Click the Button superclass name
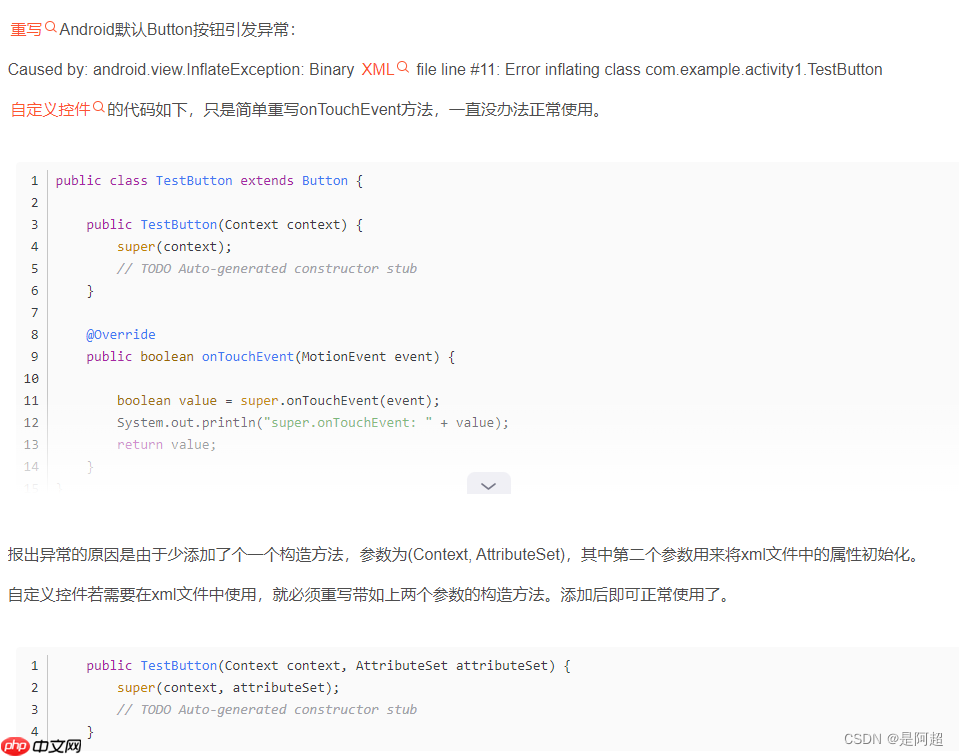Image resolution: width=959 pixels, height=756 pixels. 324,180
